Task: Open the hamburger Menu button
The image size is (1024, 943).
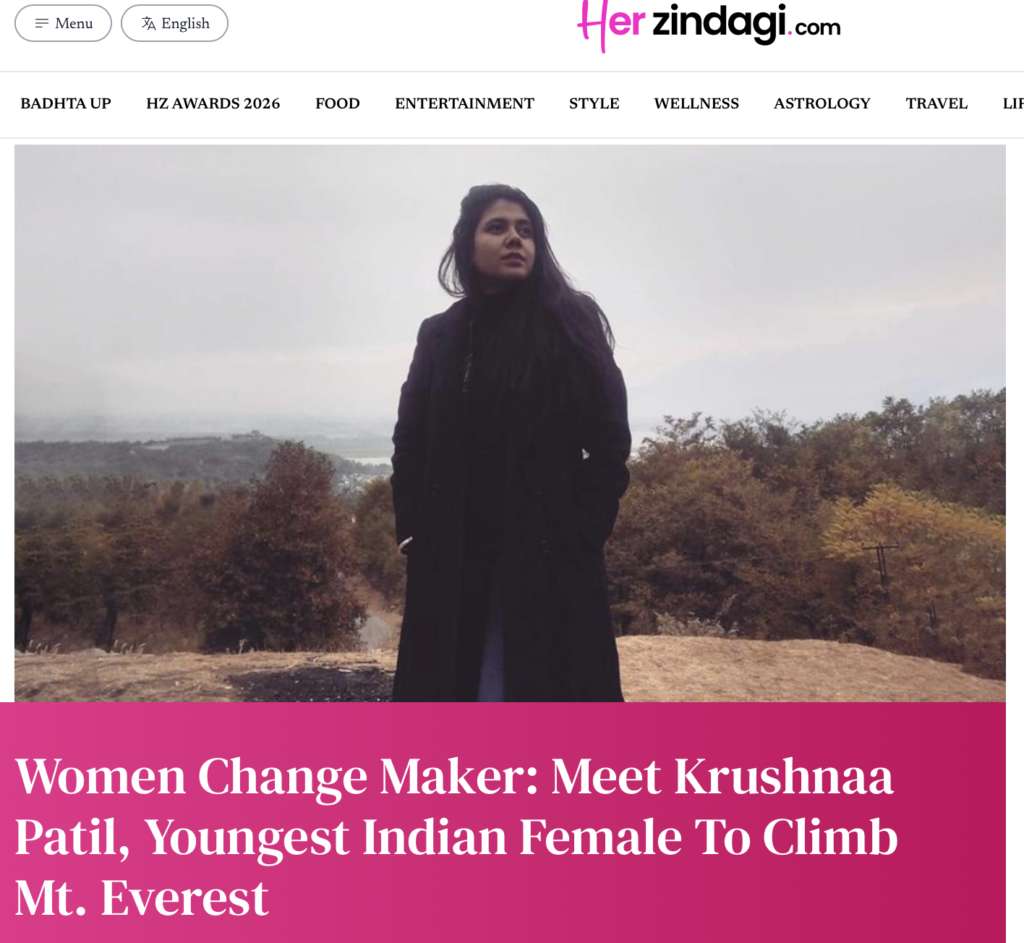Action: (63, 24)
